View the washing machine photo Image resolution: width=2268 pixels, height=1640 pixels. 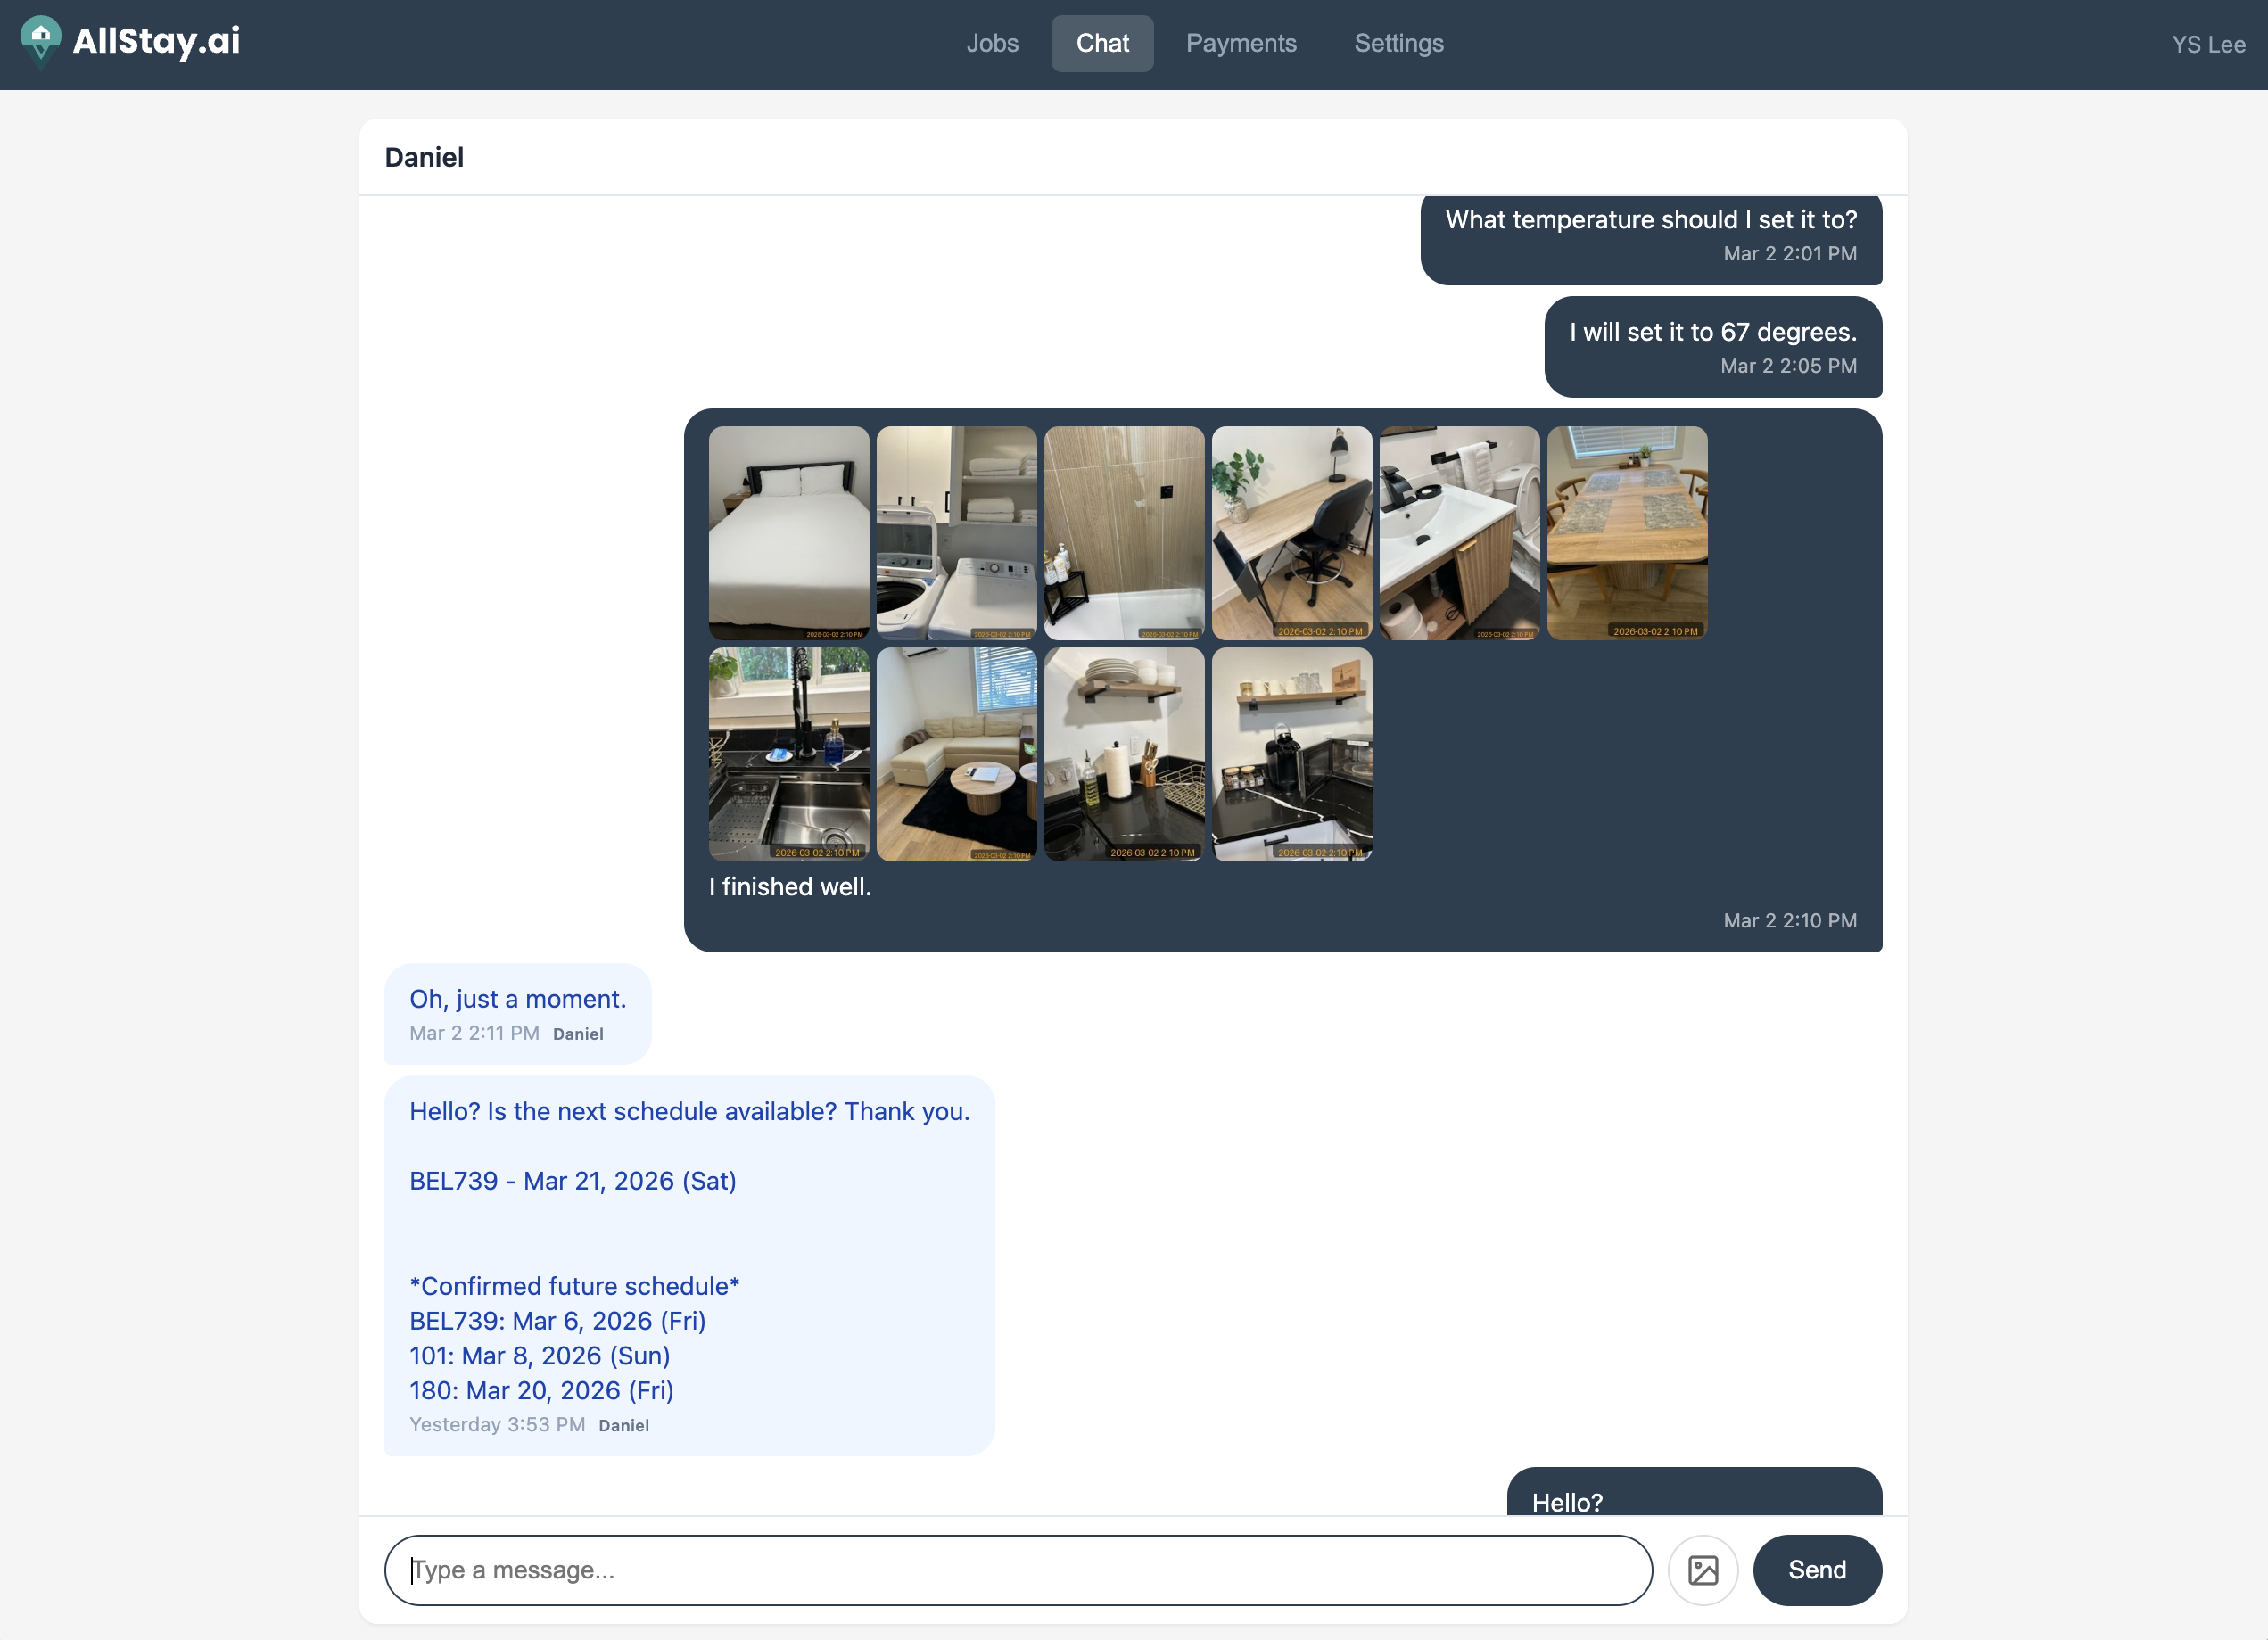pyautogui.click(x=957, y=534)
